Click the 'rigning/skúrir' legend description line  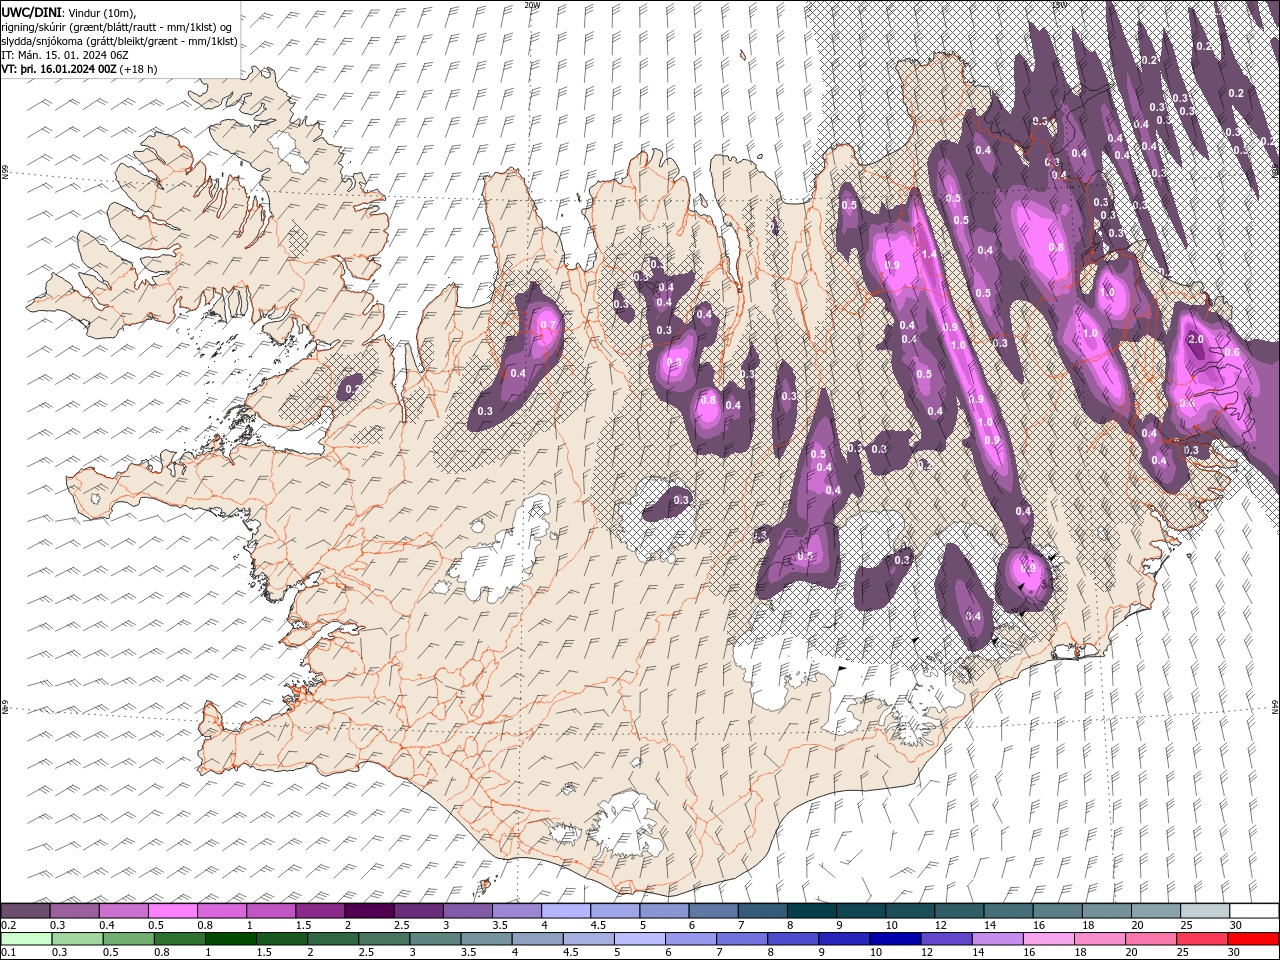tap(117, 27)
